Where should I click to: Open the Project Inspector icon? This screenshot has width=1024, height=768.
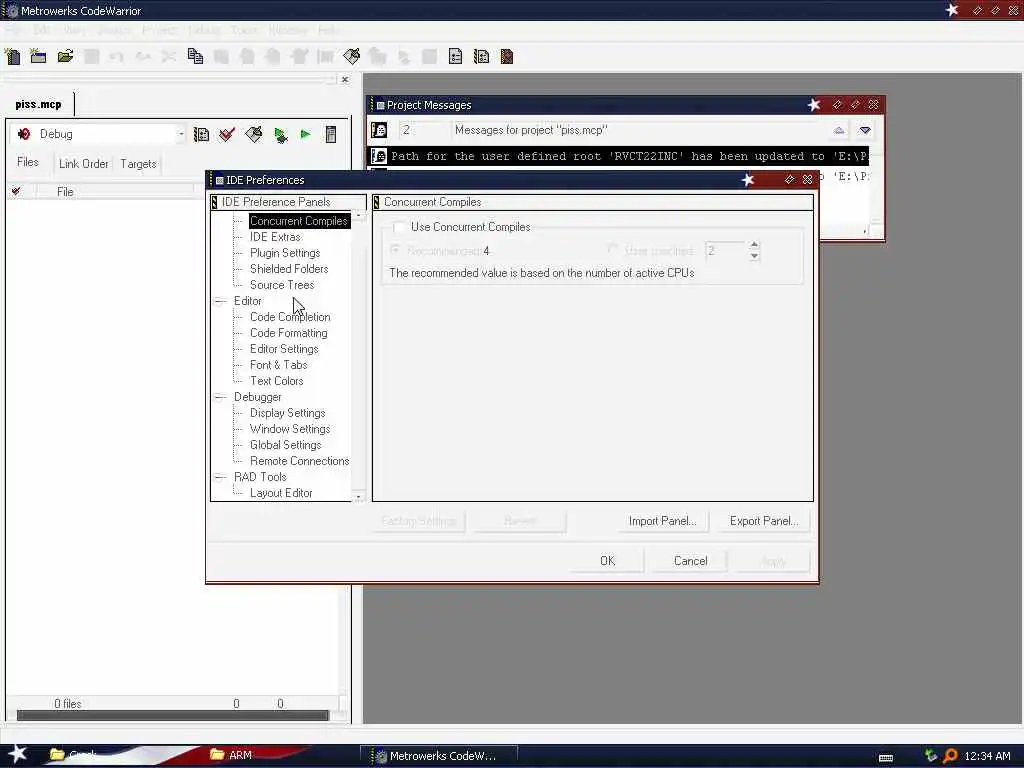point(331,135)
